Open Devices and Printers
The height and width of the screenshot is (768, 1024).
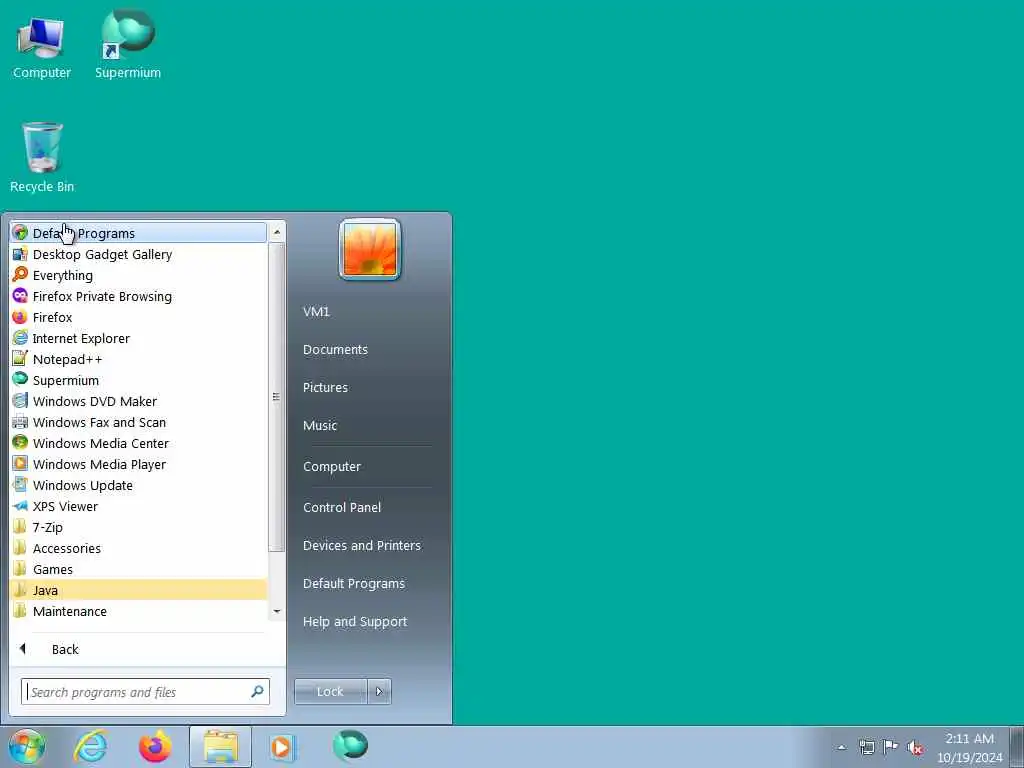click(x=362, y=545)
